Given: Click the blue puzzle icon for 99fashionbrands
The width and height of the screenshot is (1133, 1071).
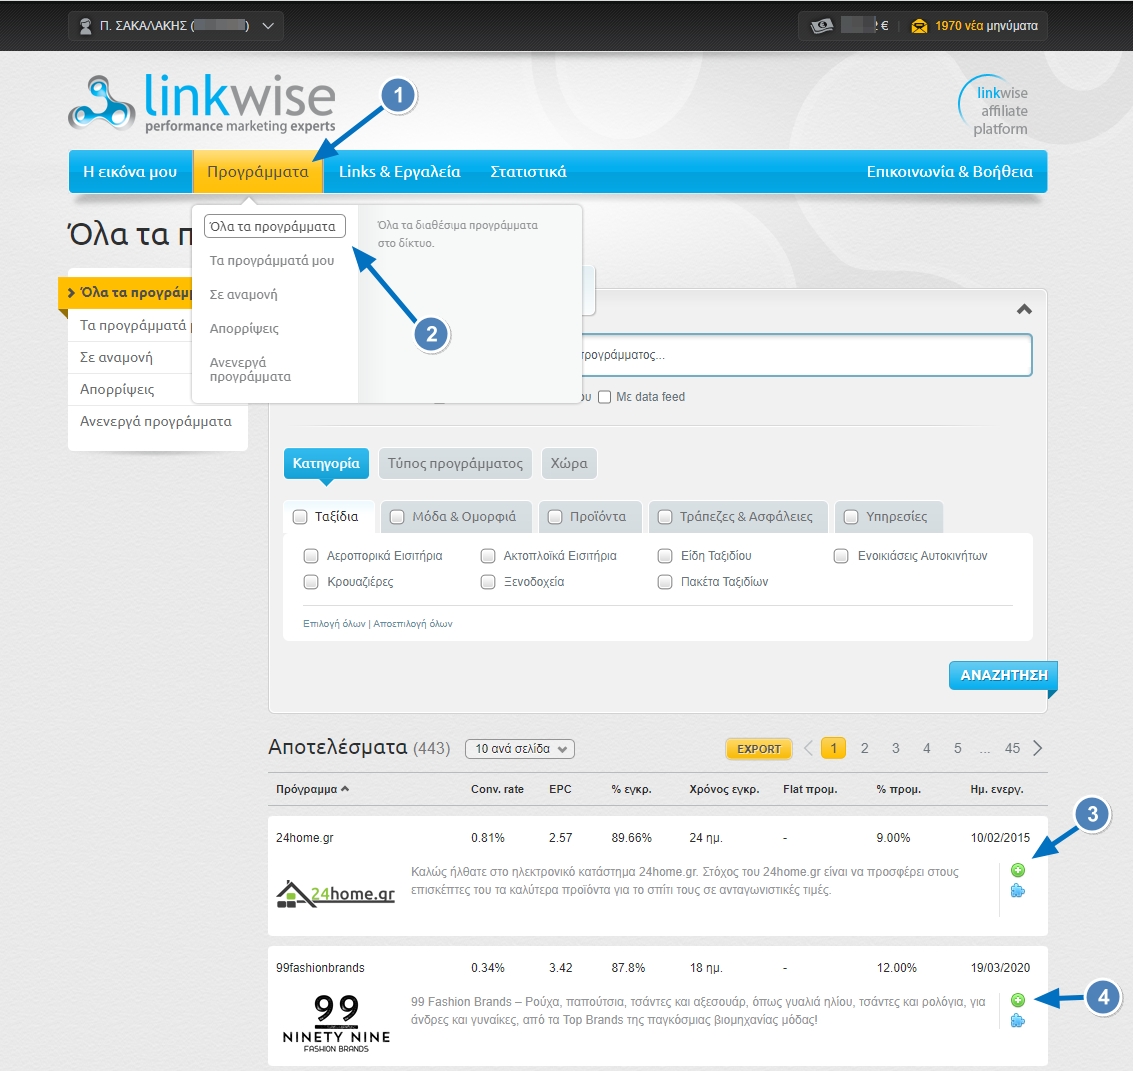Looking at the screenshot, I should click(1018, 1021).
